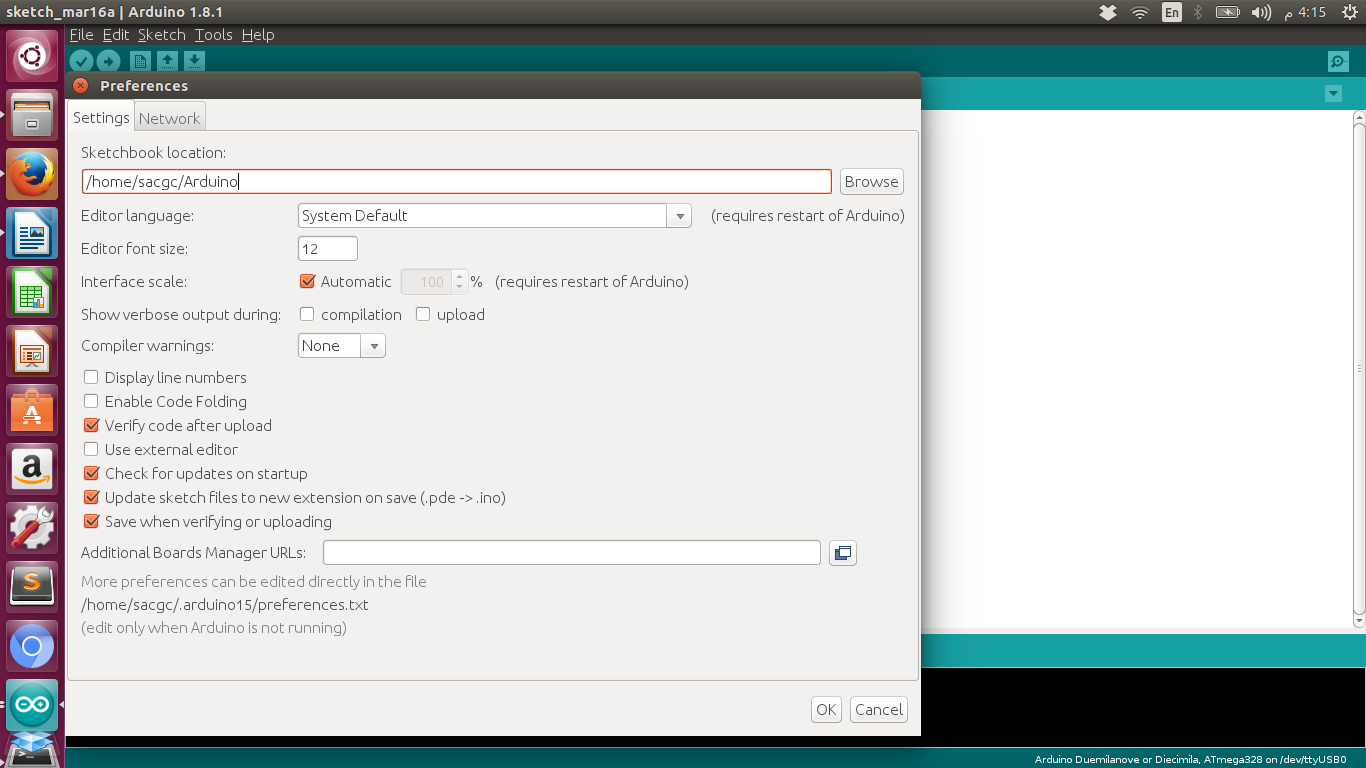
Task: Open System Settings wrench-gear dock icon
Action: (32, 528)
